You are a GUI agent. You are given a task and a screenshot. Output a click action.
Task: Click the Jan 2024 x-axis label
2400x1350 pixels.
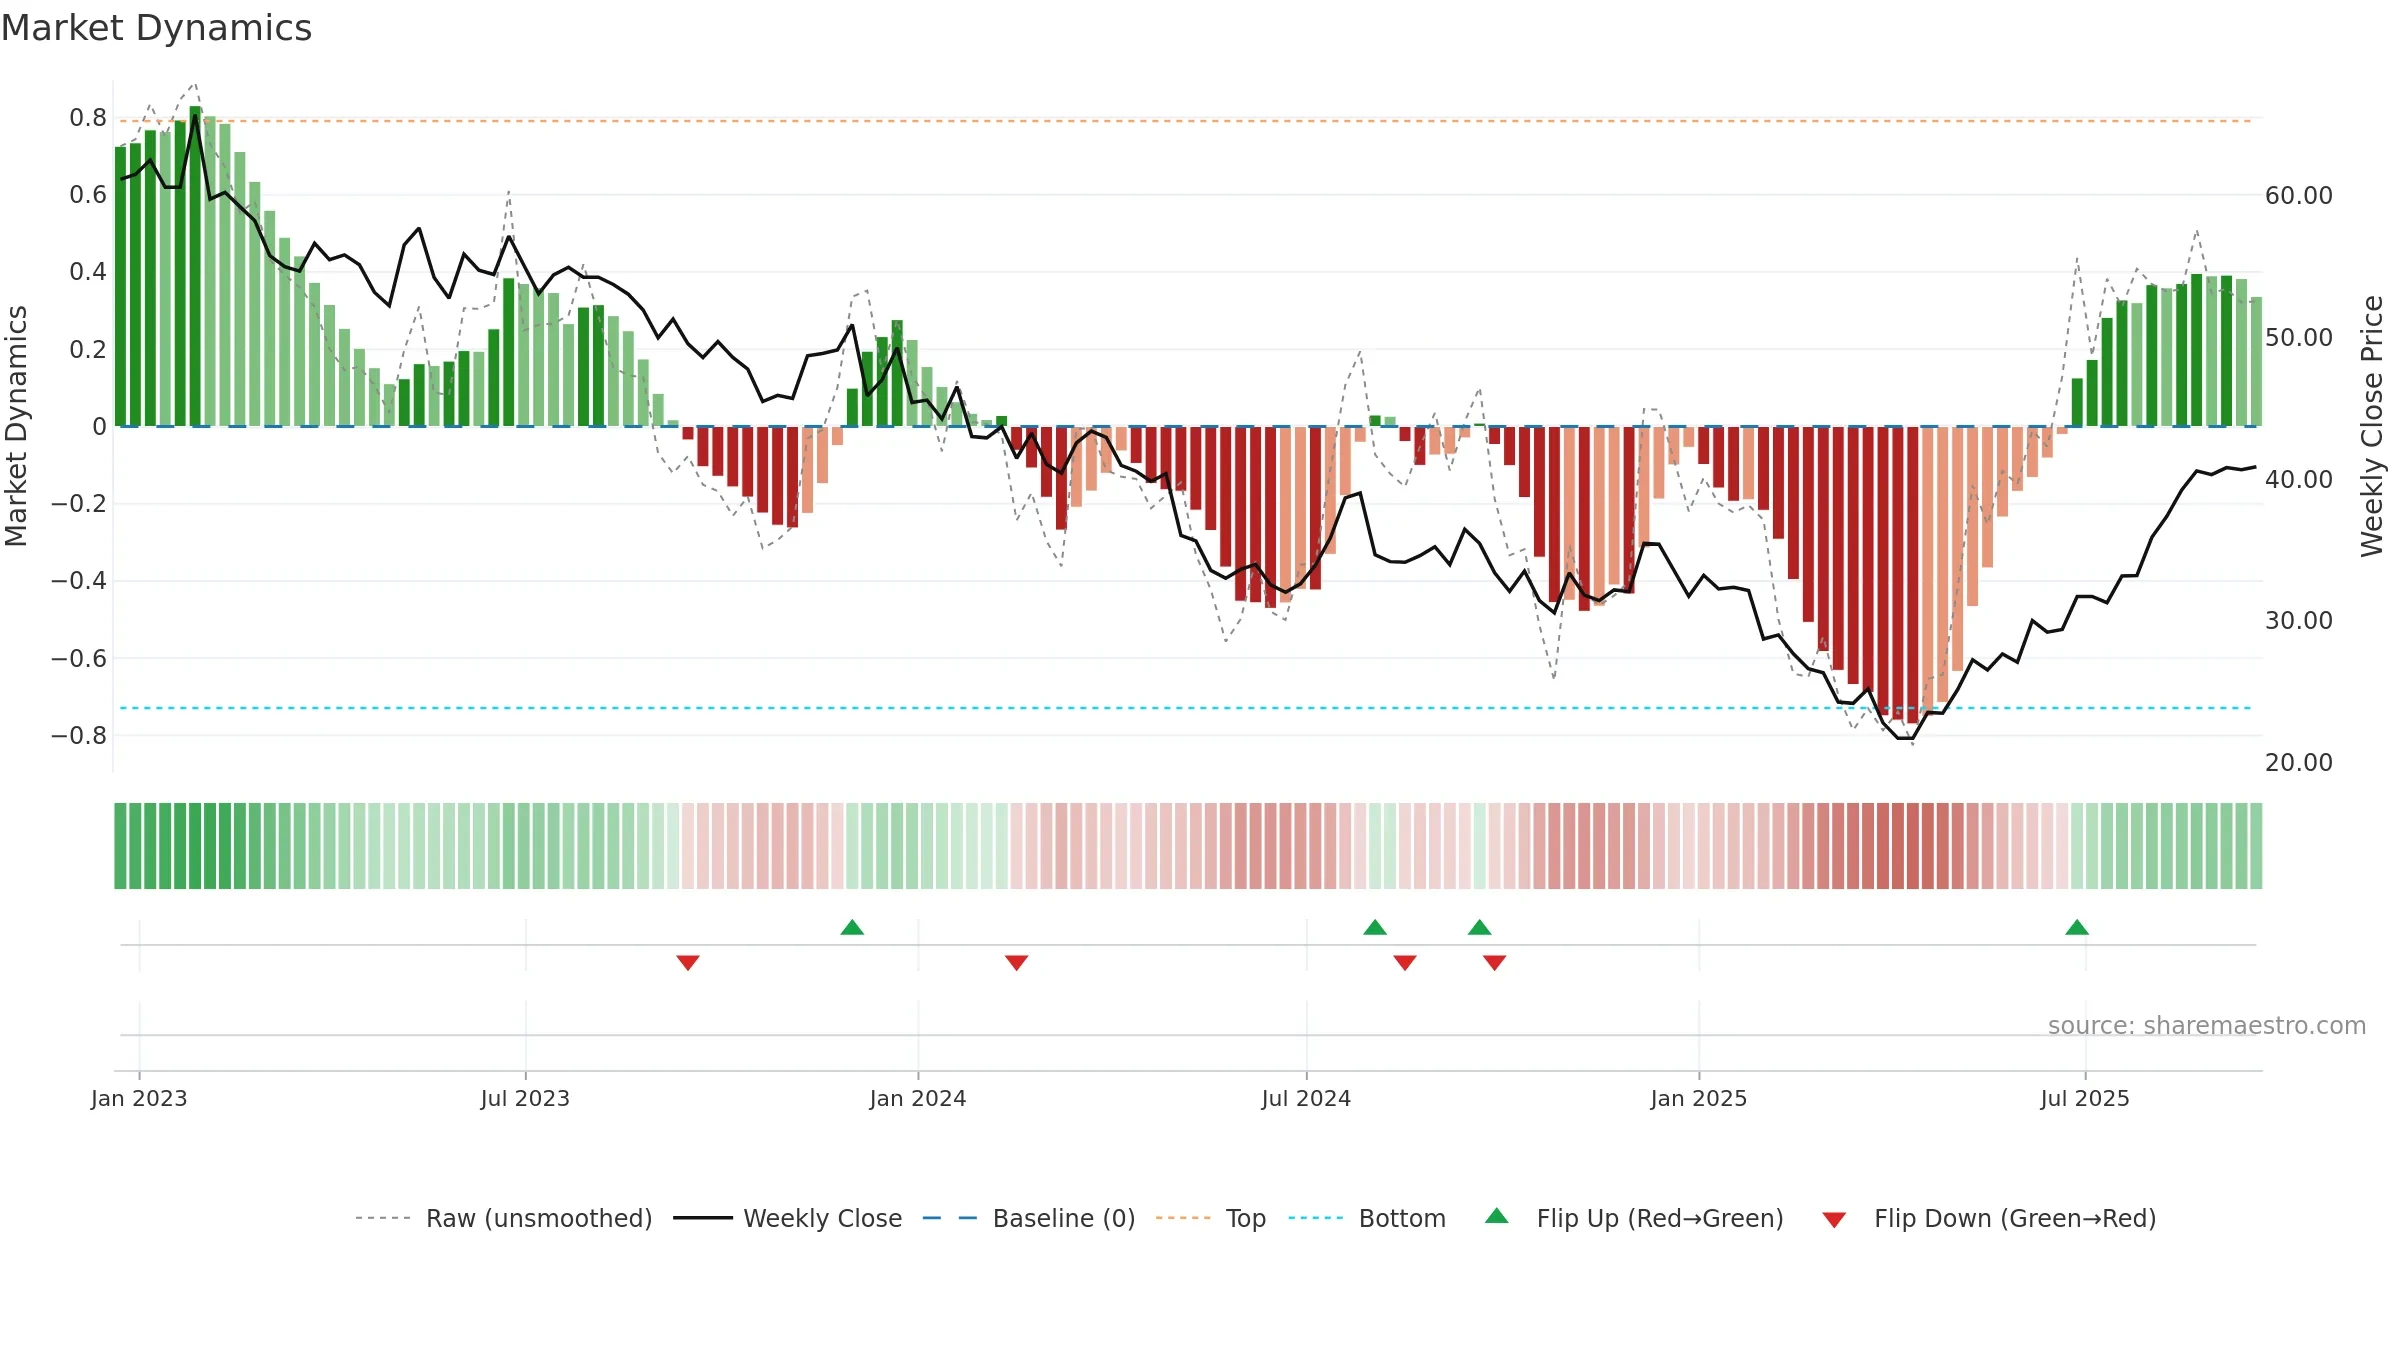click(918, 1098)
